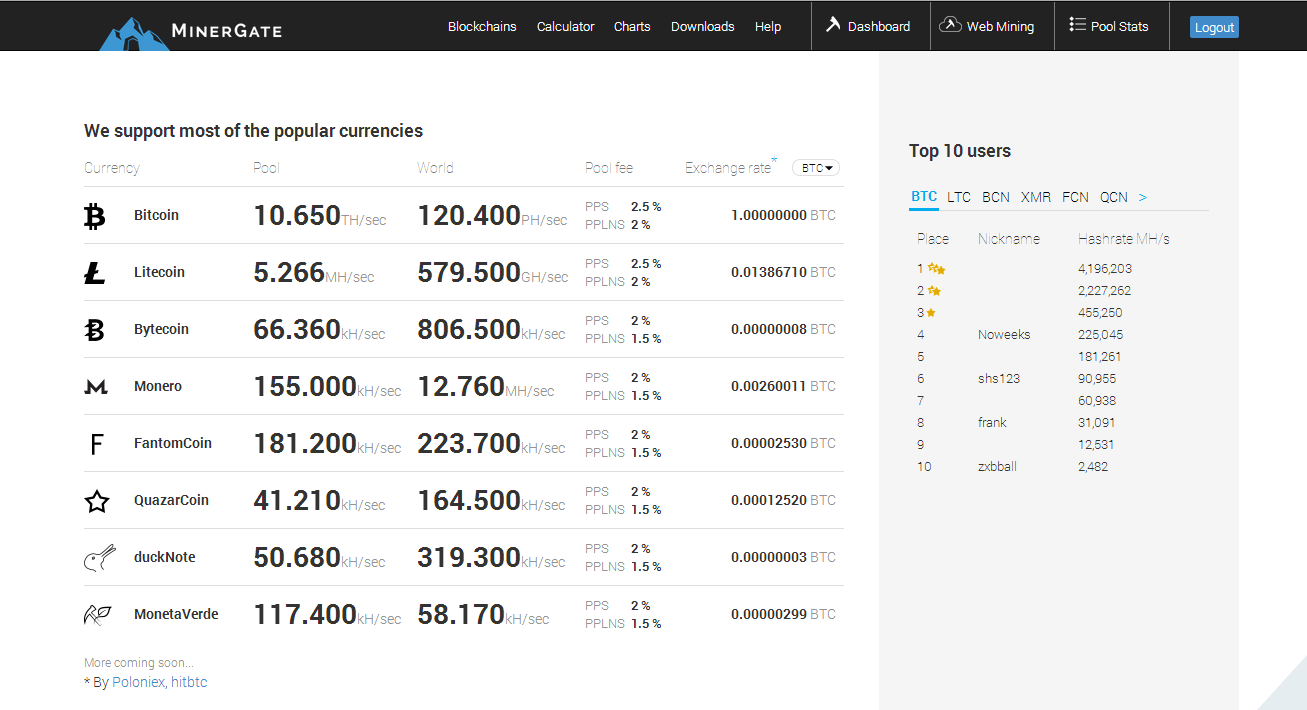Viewport: 1307px width, 710px height.
Task: Open the Calculator page
Action: click(565, 26)
